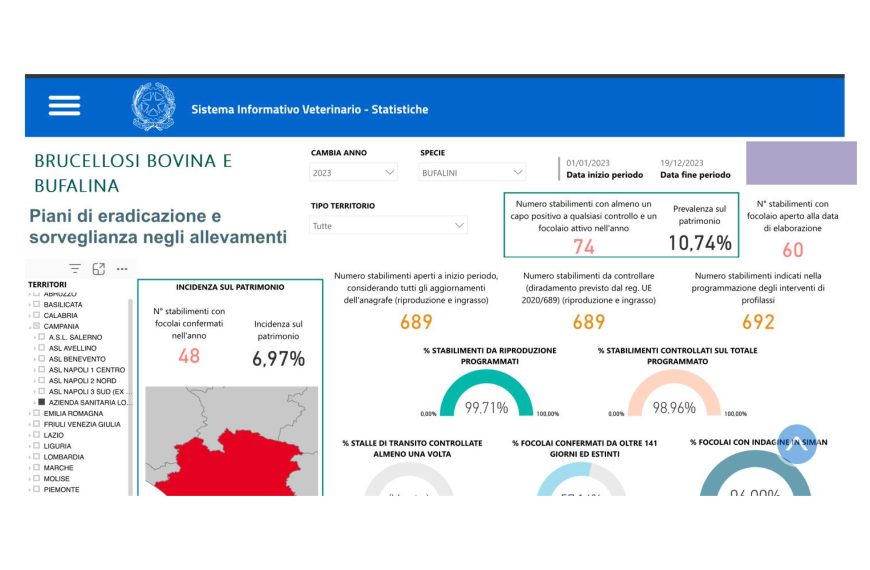870x570 pixels.
Task: Open the Cambia Anno 2023 dropdown
Action: coord(352,173)
